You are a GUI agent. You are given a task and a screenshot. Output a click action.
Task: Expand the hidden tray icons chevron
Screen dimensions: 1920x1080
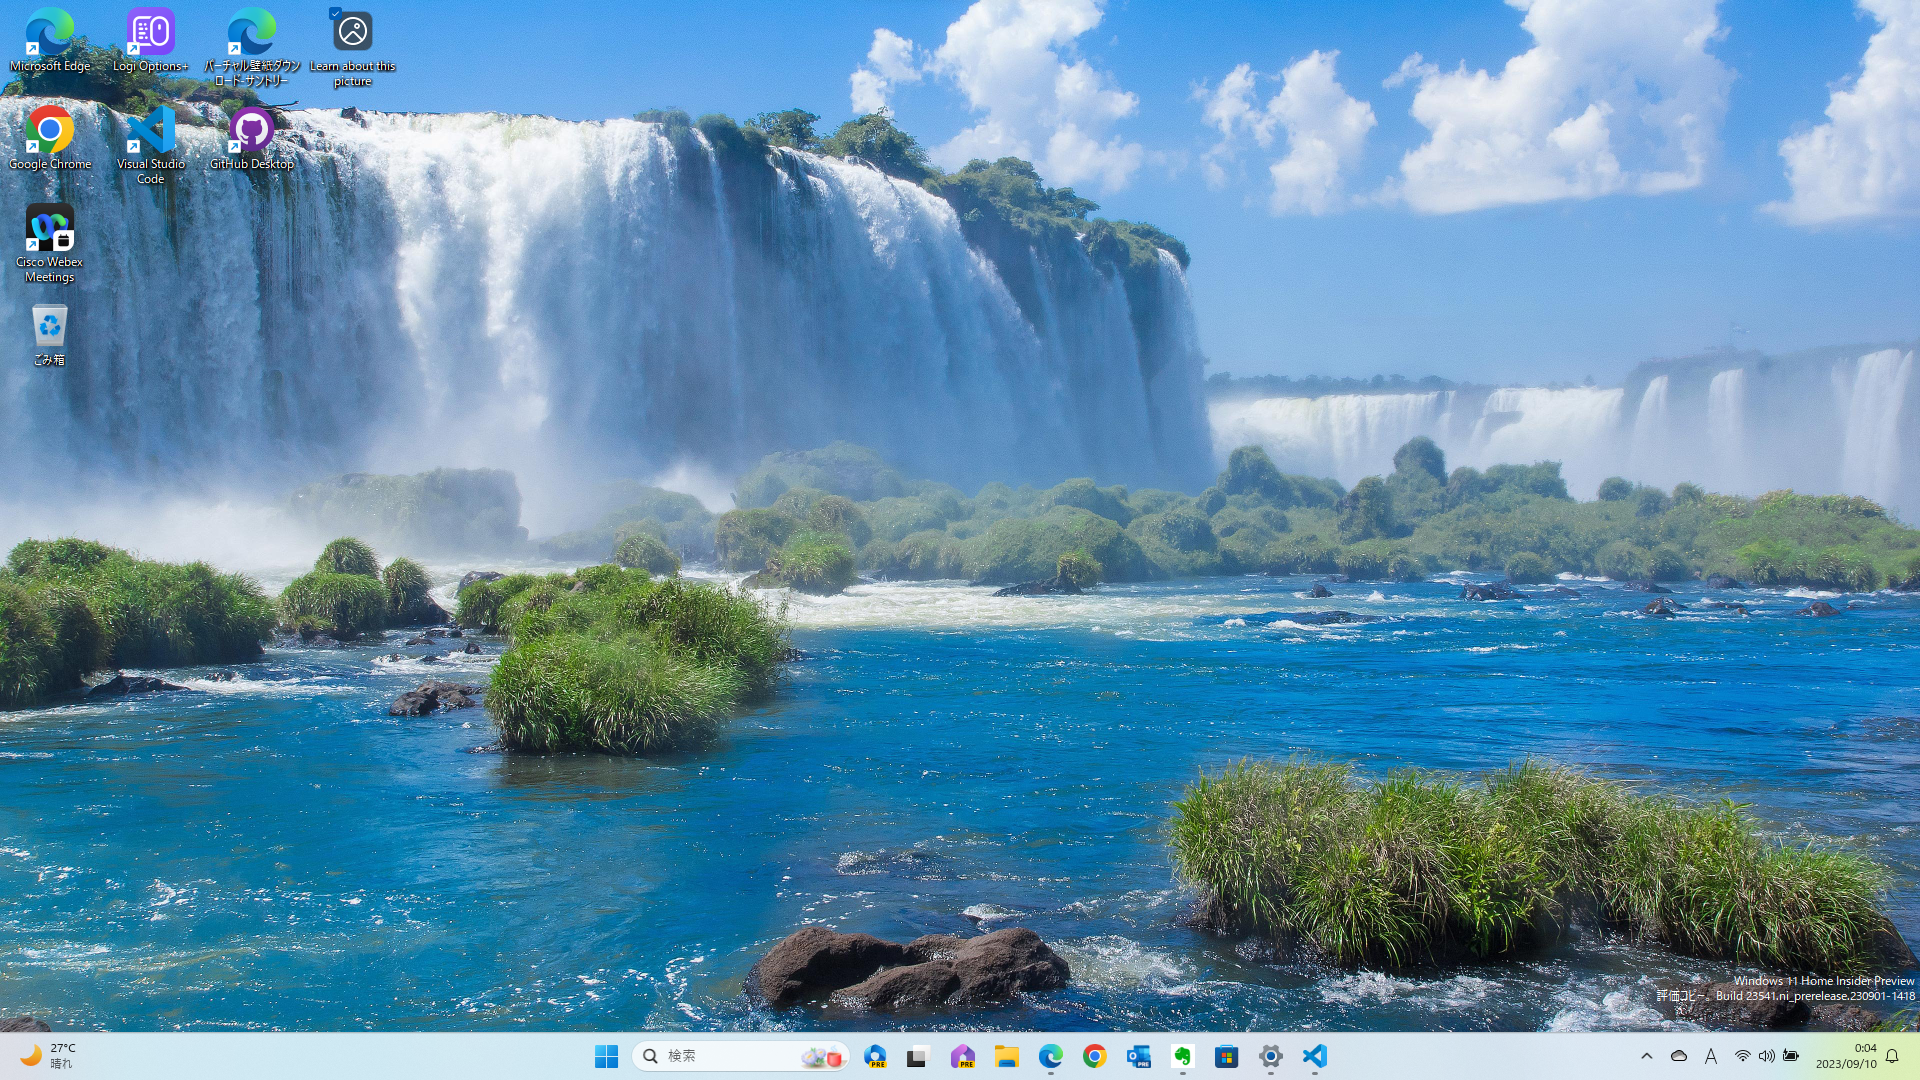point(1646,1056)
